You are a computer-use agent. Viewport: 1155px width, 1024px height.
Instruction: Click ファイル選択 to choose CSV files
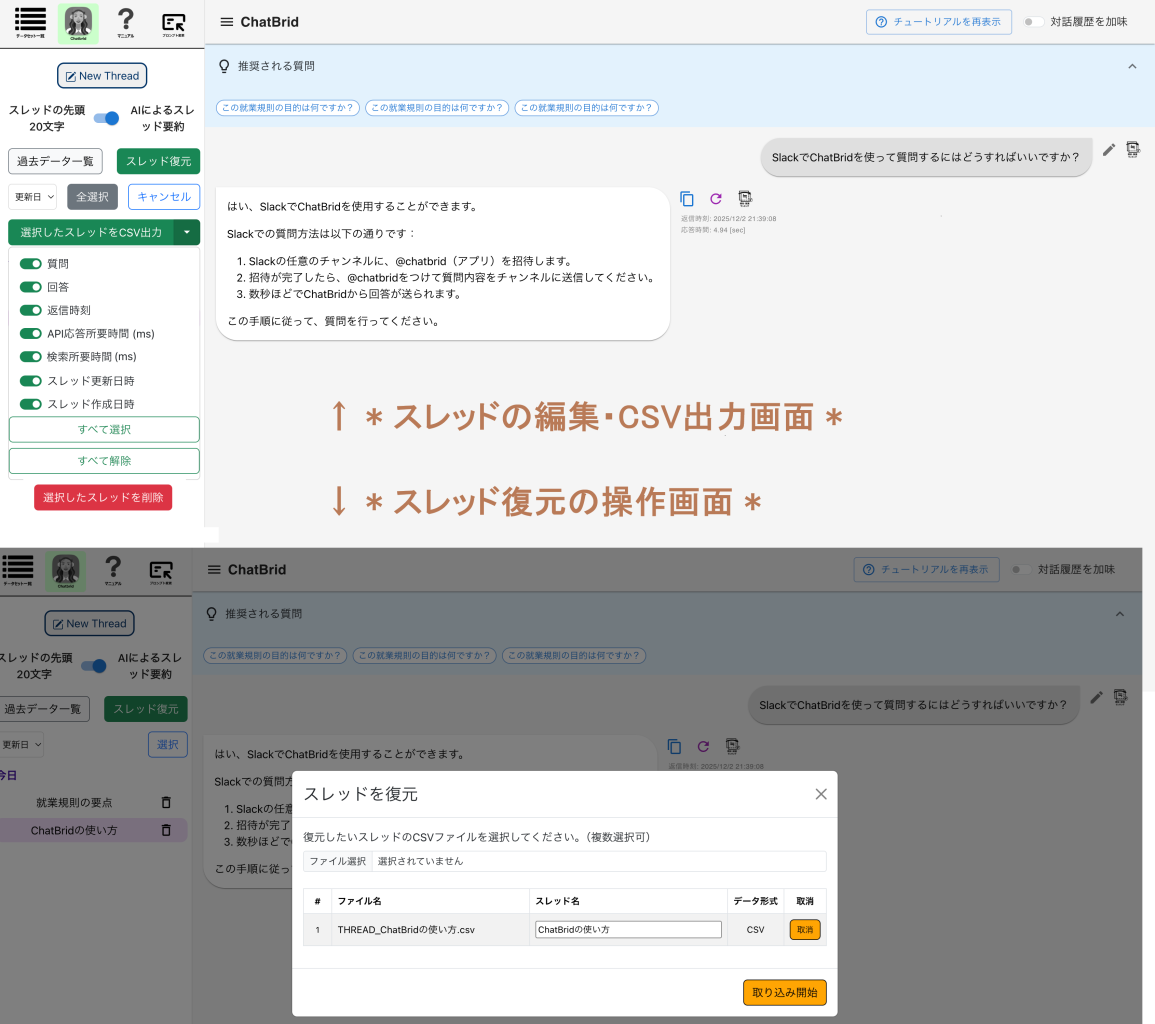pos(337,860)
